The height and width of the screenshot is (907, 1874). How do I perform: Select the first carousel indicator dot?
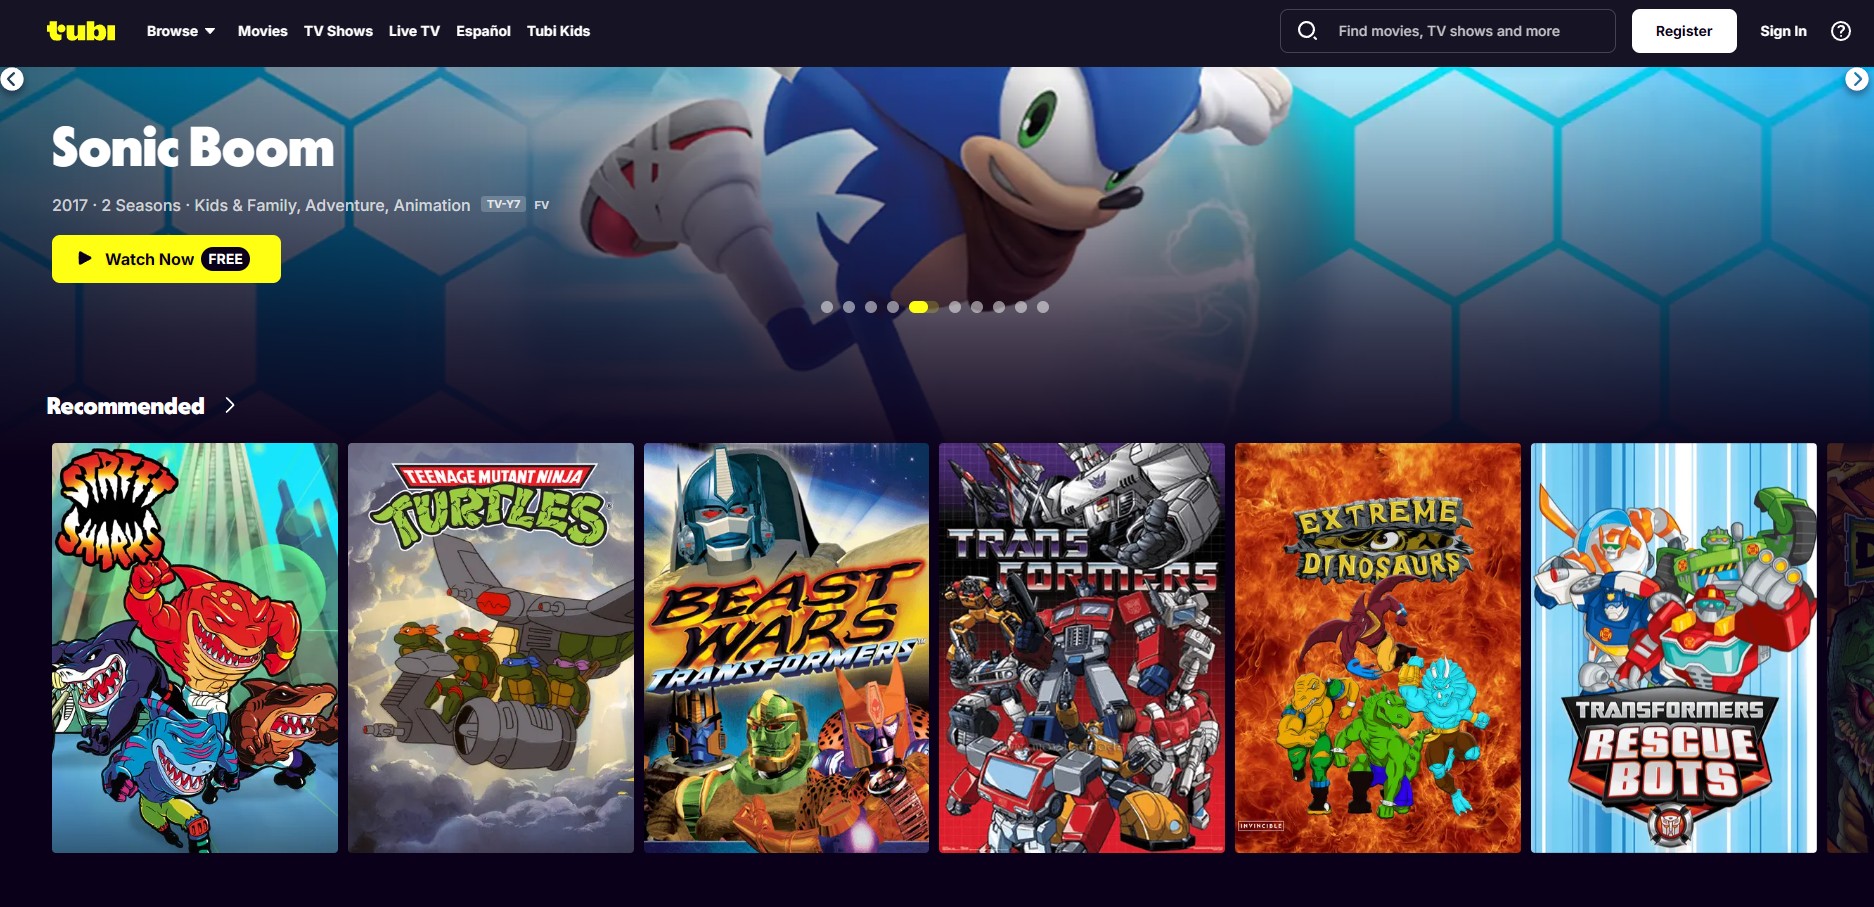point(827,307)
